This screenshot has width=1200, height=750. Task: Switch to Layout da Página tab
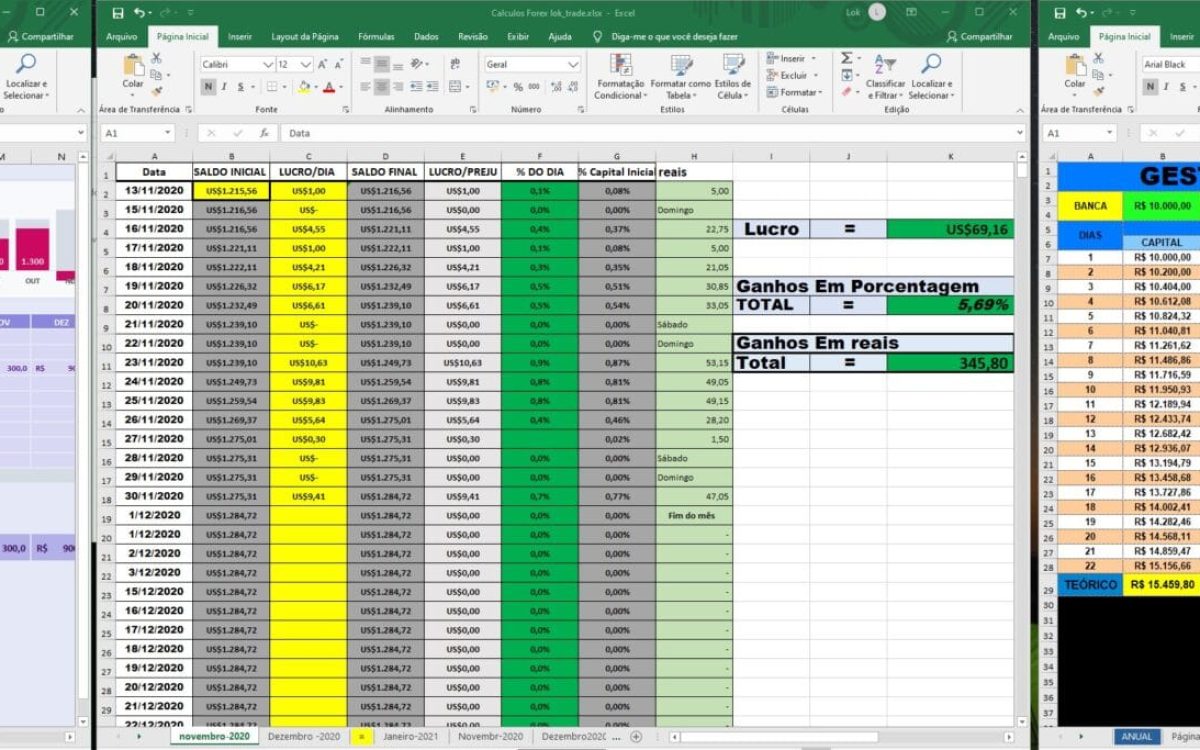[x=305, y=36]
